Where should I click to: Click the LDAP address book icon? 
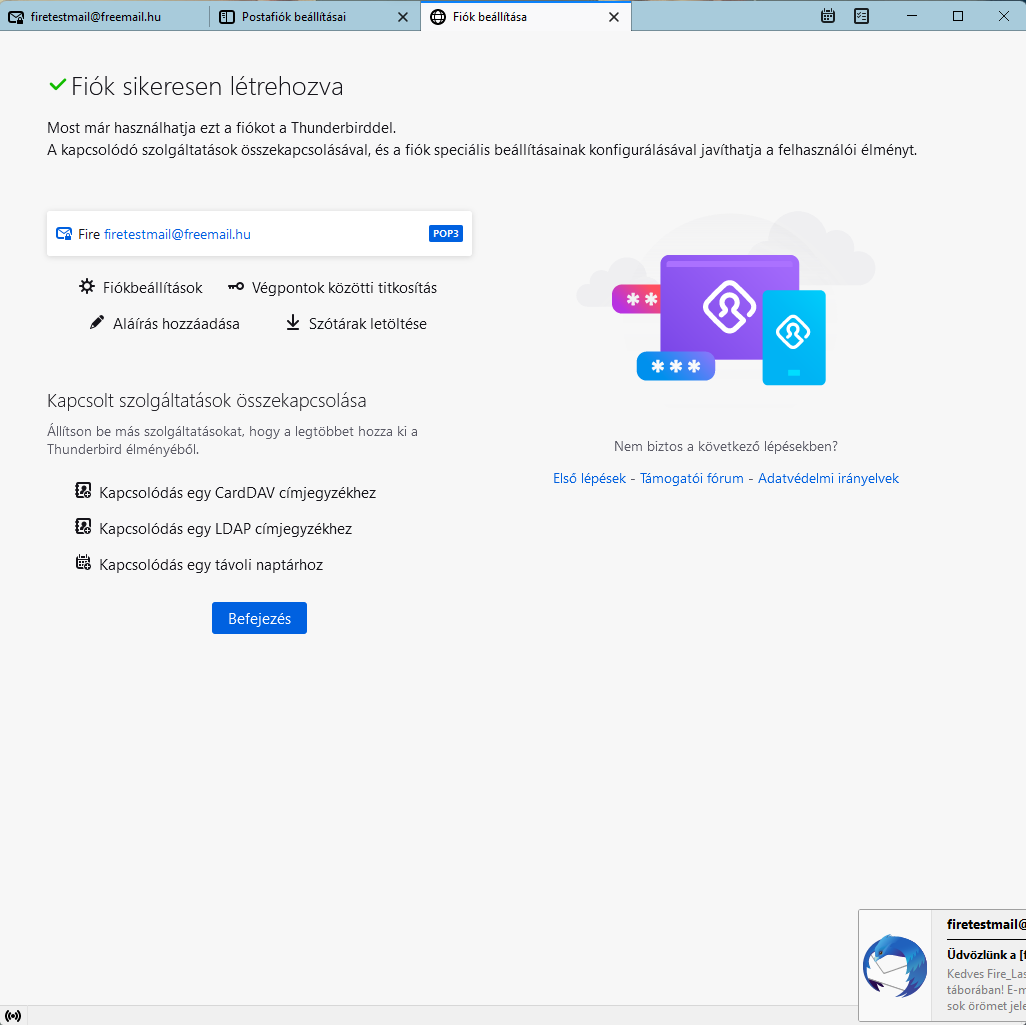pos(83,527)
